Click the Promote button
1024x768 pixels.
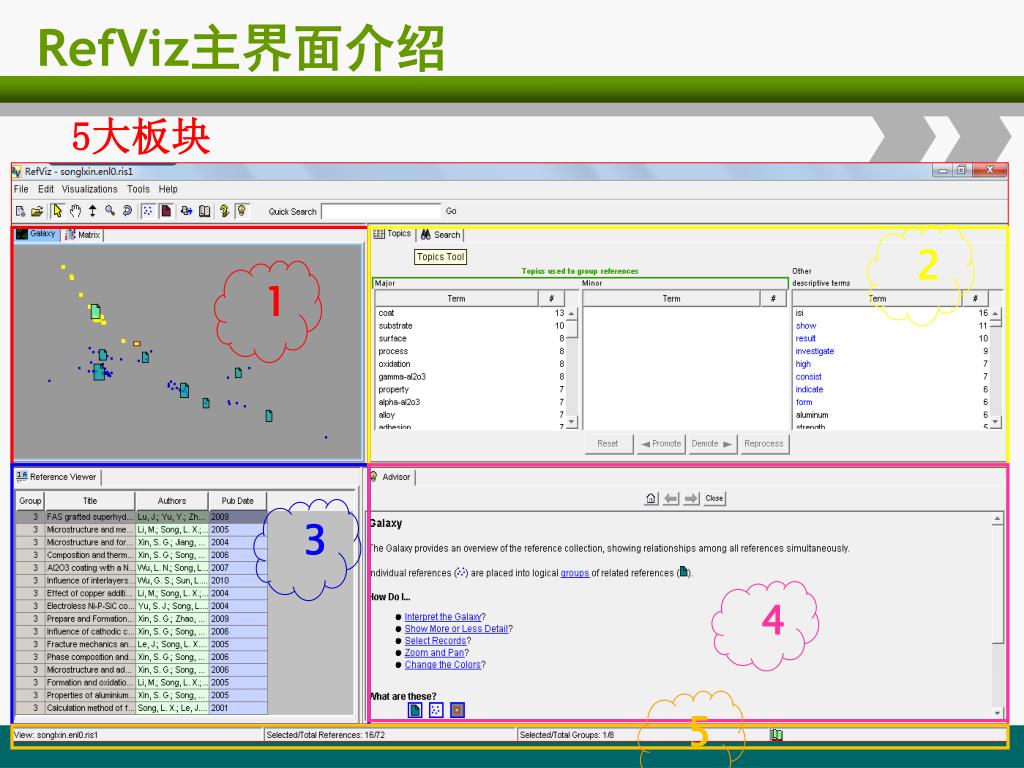pyautogui.click(x=661, y=443)
